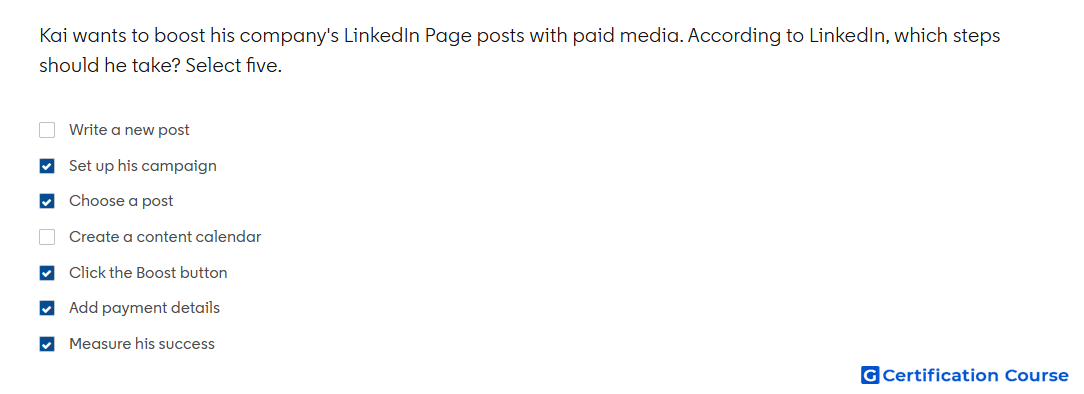Image resolution: width=1084 pixels, height=394 pixels.
Task: Open the "Certification Course" text link
Action: point(975,375)
